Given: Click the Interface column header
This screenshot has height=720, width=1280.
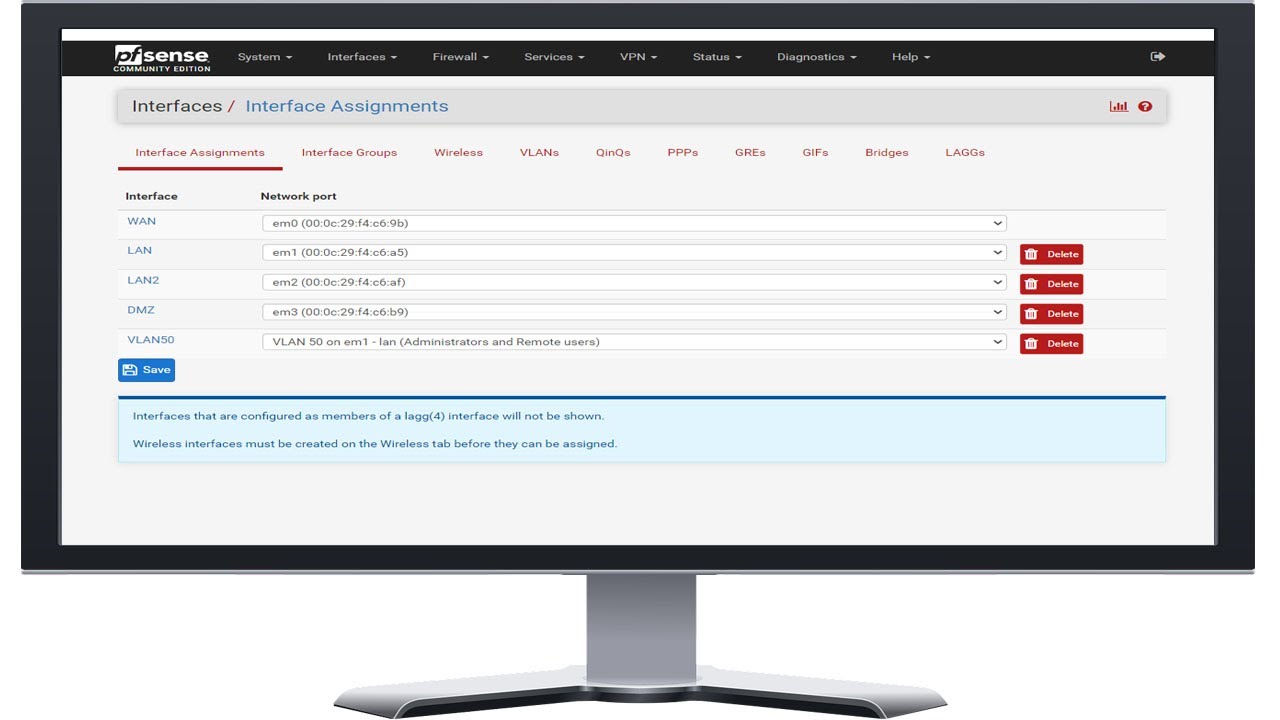Looking at the screenshot, I should (151, 196).
